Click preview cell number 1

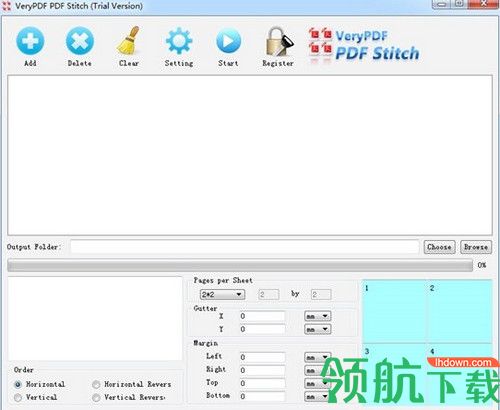(394, 312)
